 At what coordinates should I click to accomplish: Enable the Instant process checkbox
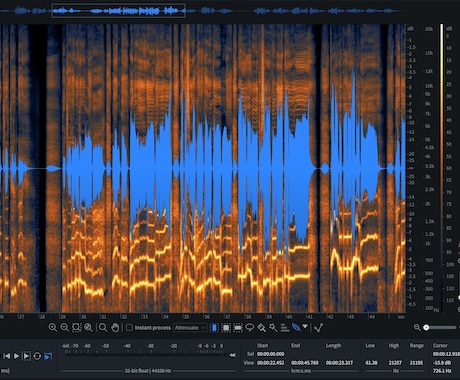(x=130, y=328)
